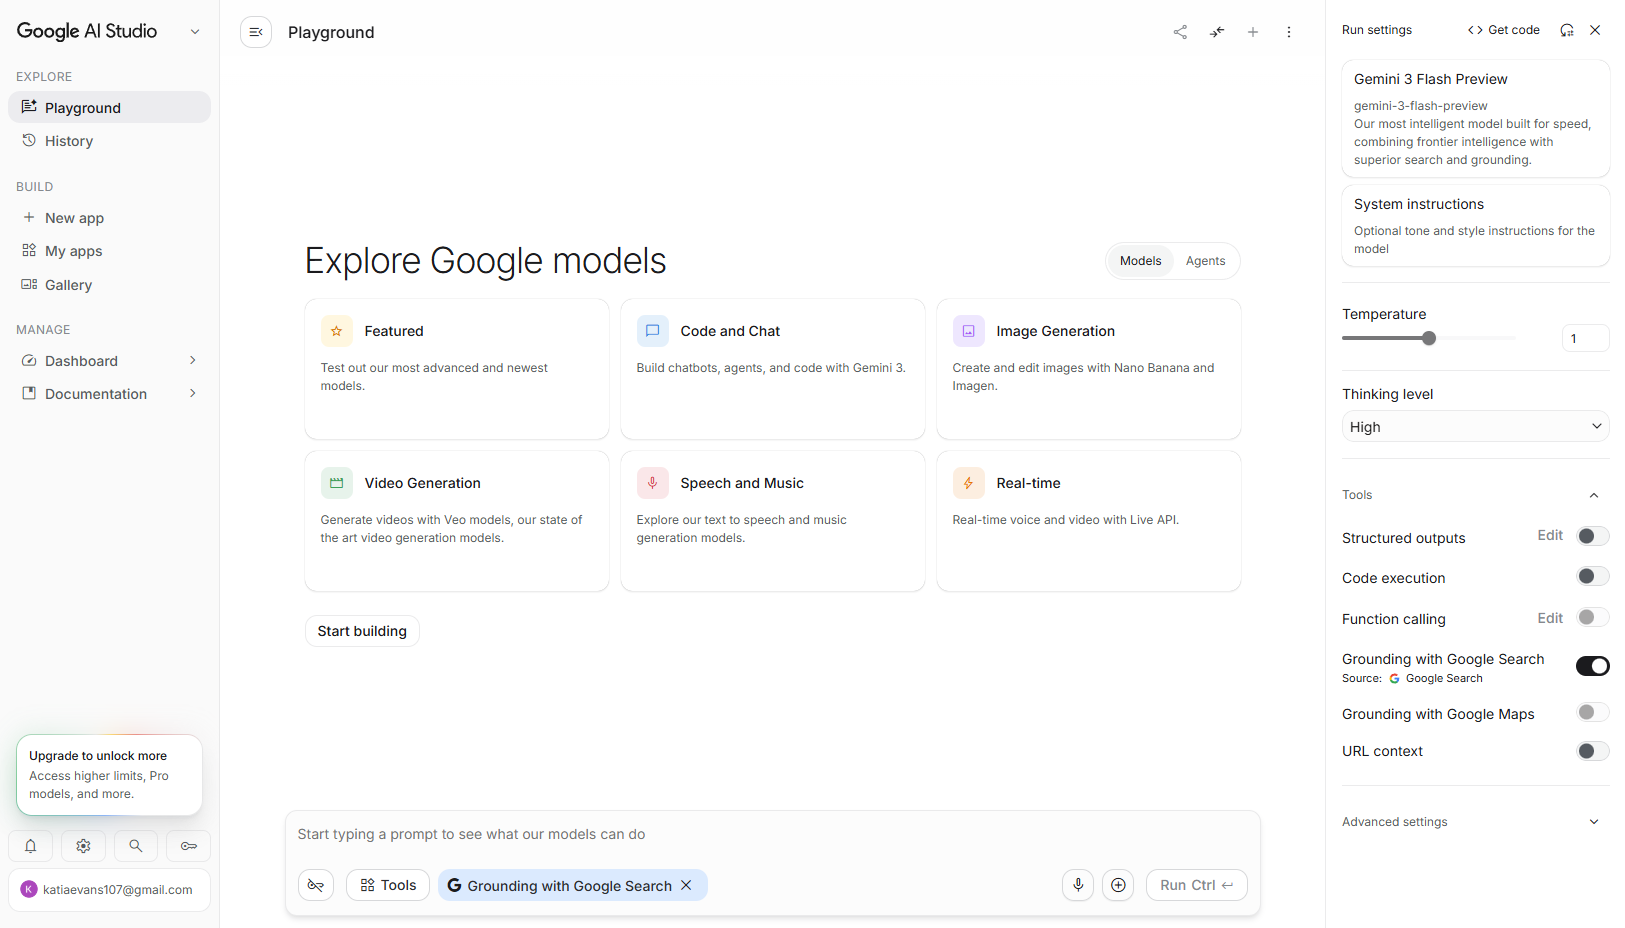1625x928 pixels.
Task: Click the search magnifier icon in sidebar
Action: point(136,846)
